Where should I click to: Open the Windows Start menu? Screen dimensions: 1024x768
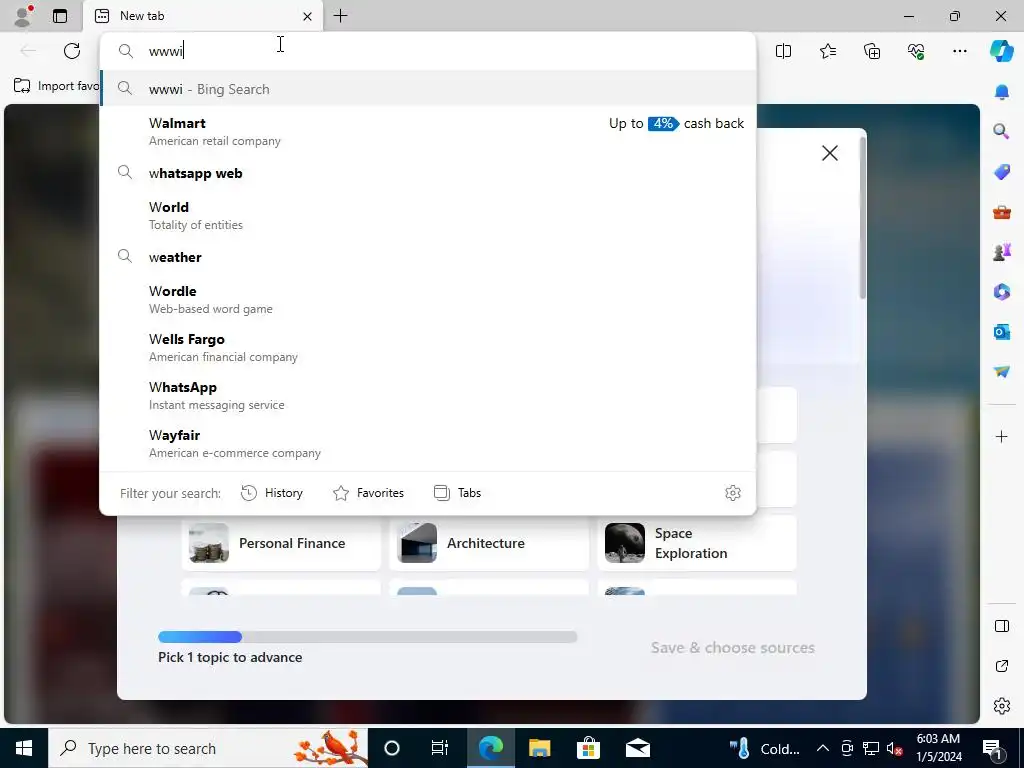click(x=24, y=748)
